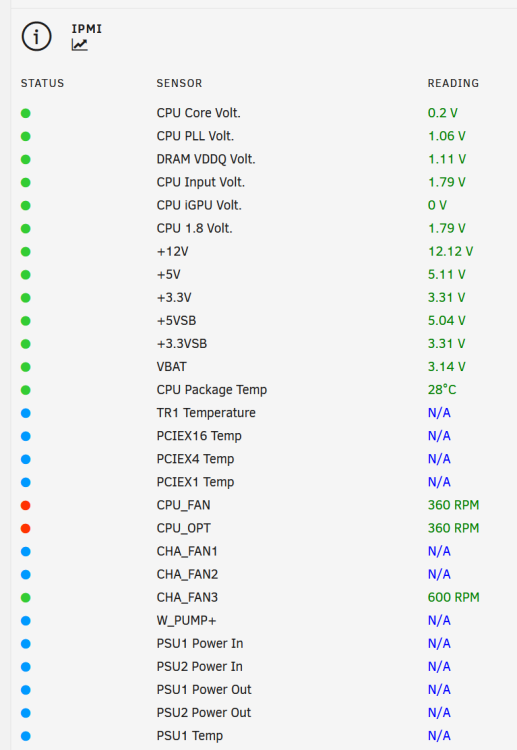517x750 pixels.
Task: Click the 360 RPM reading for CPU_FAN
Action: [453, 505]
